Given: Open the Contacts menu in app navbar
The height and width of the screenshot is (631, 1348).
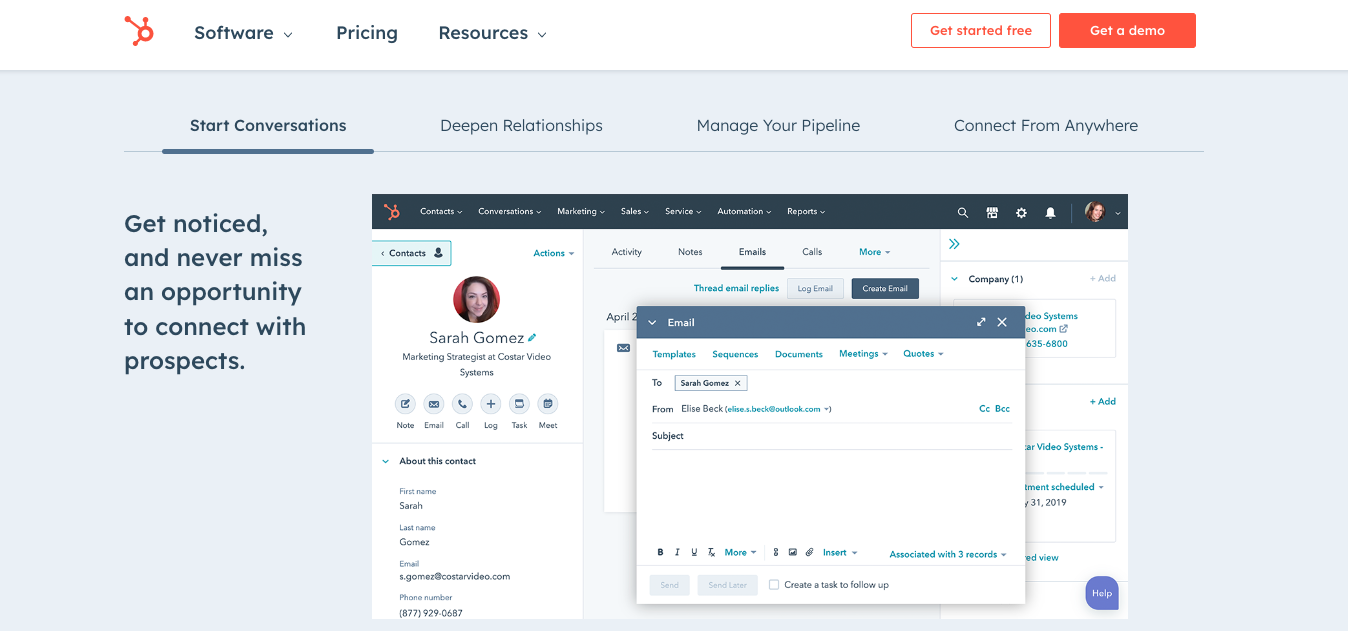Looking at the screenshot, I should click(441, 212).
